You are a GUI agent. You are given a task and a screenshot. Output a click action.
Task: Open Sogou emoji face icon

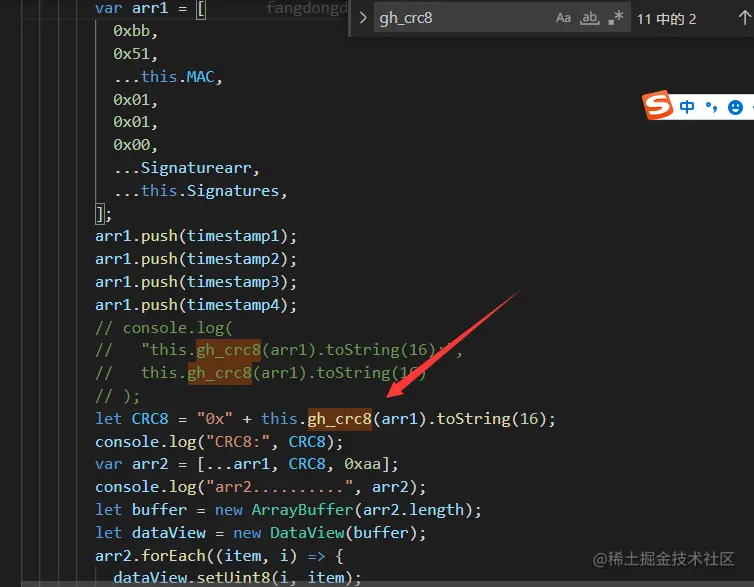click(735, 107)
